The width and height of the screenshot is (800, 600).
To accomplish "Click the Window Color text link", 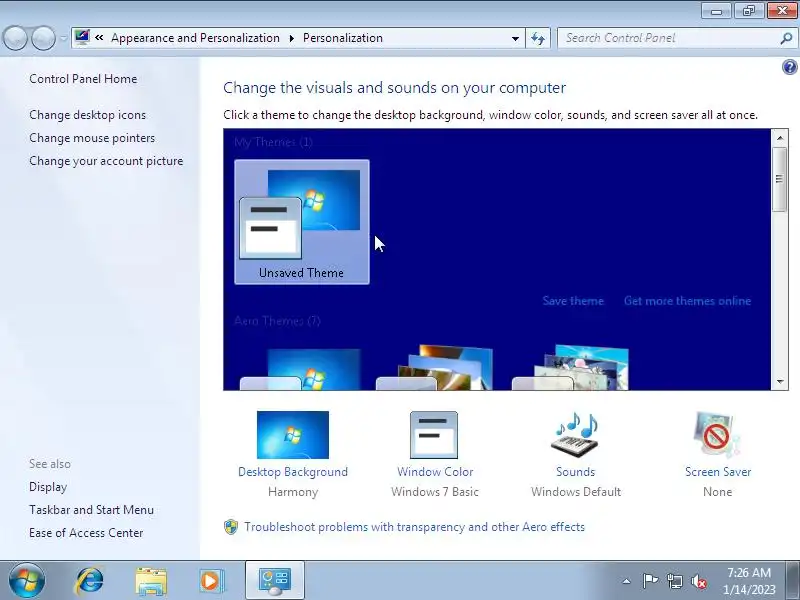I will [435, 472].
